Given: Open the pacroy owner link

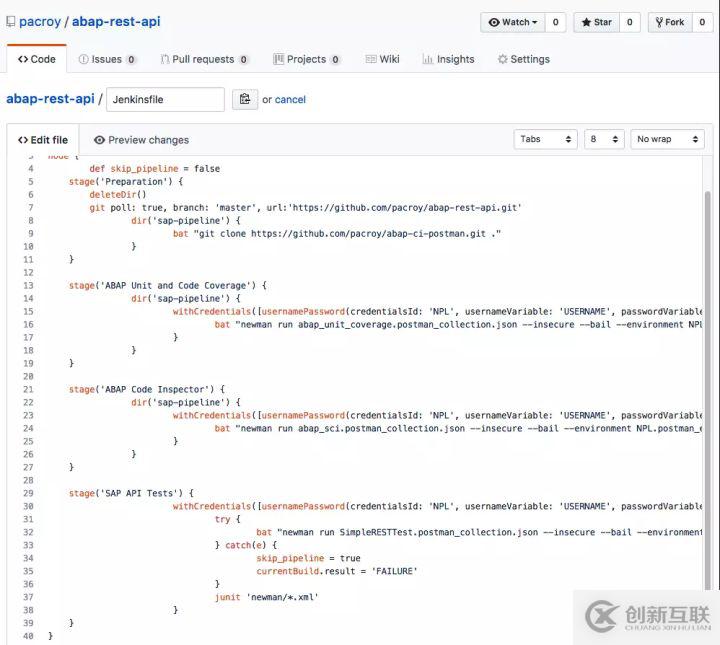Looking at the screenshot, I should pyautogui.click(x=40, y=22).
